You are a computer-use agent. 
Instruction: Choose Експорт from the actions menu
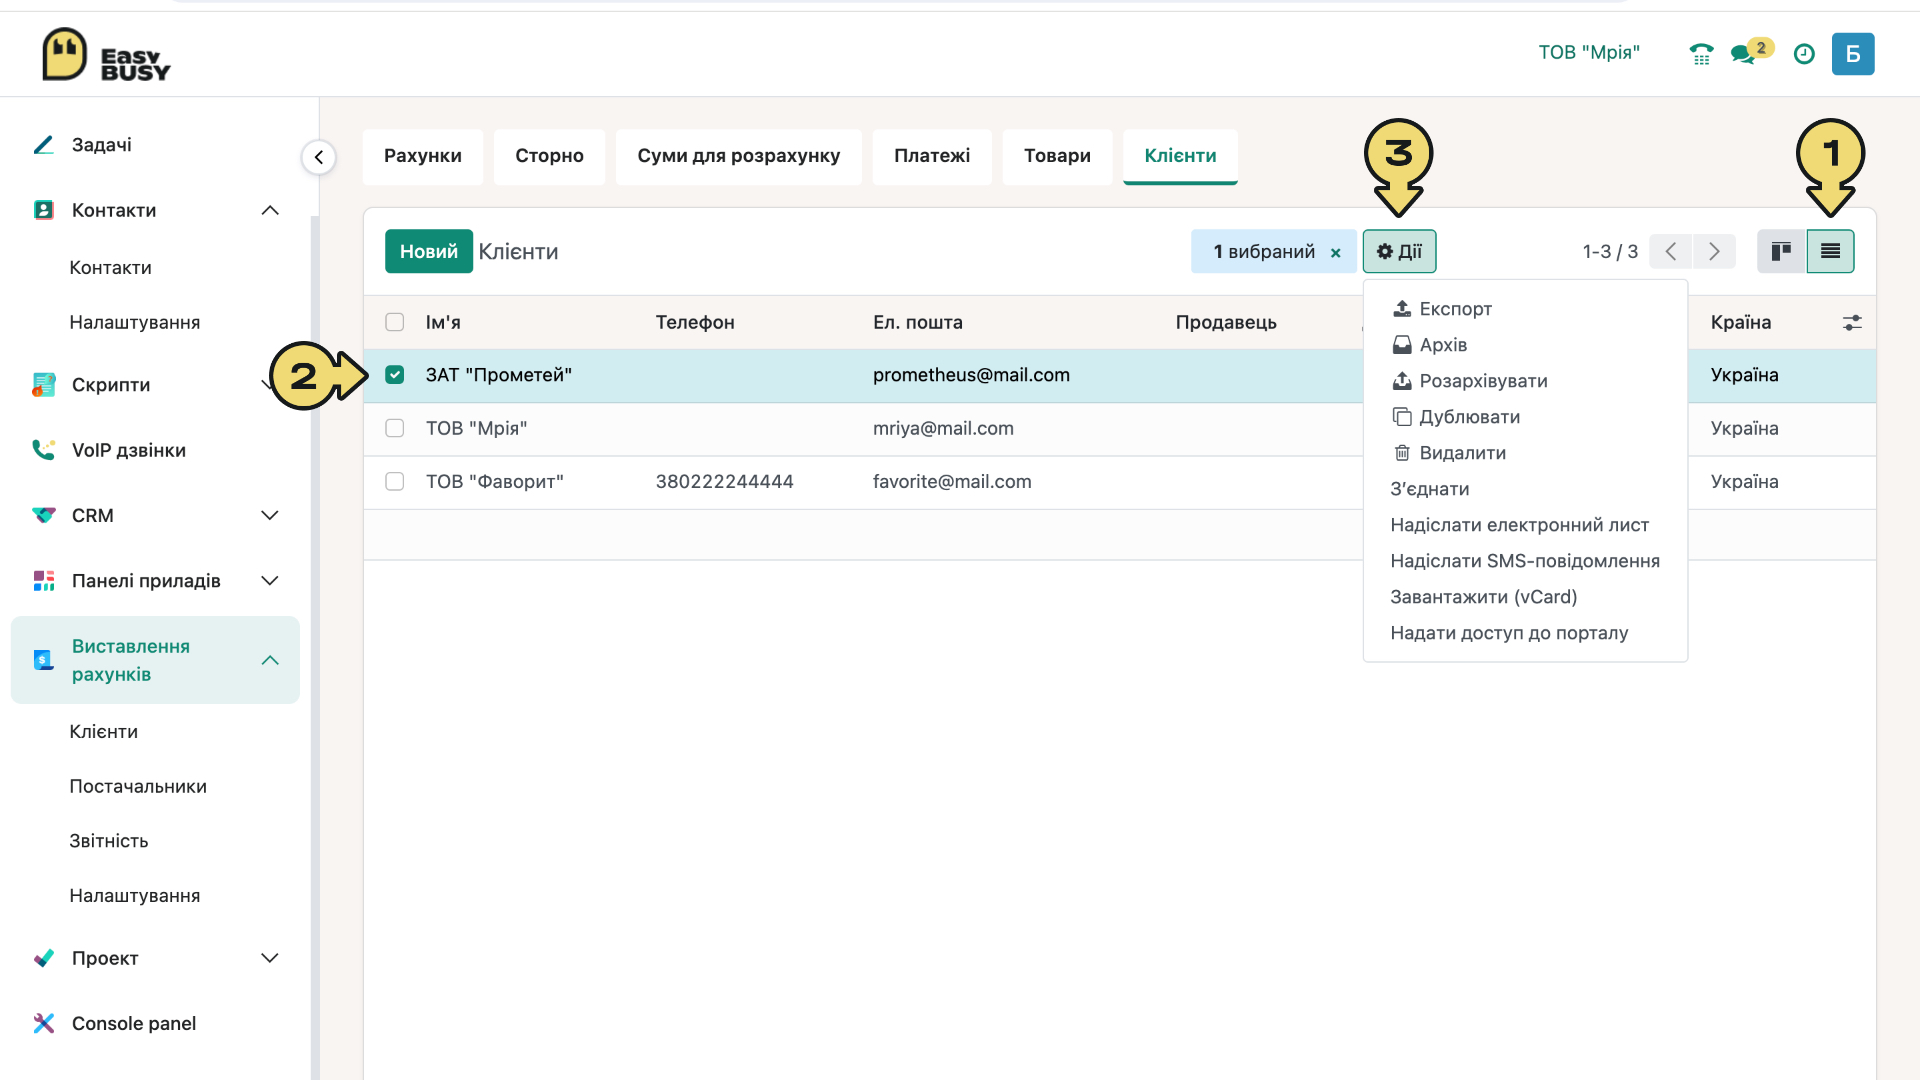coord(1525,309)
